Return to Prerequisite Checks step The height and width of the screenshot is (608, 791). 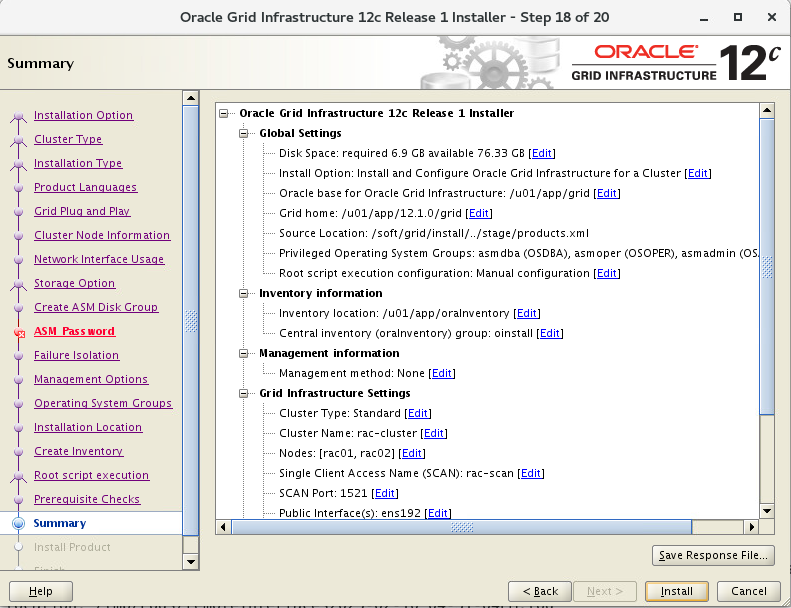coord(87,499)
